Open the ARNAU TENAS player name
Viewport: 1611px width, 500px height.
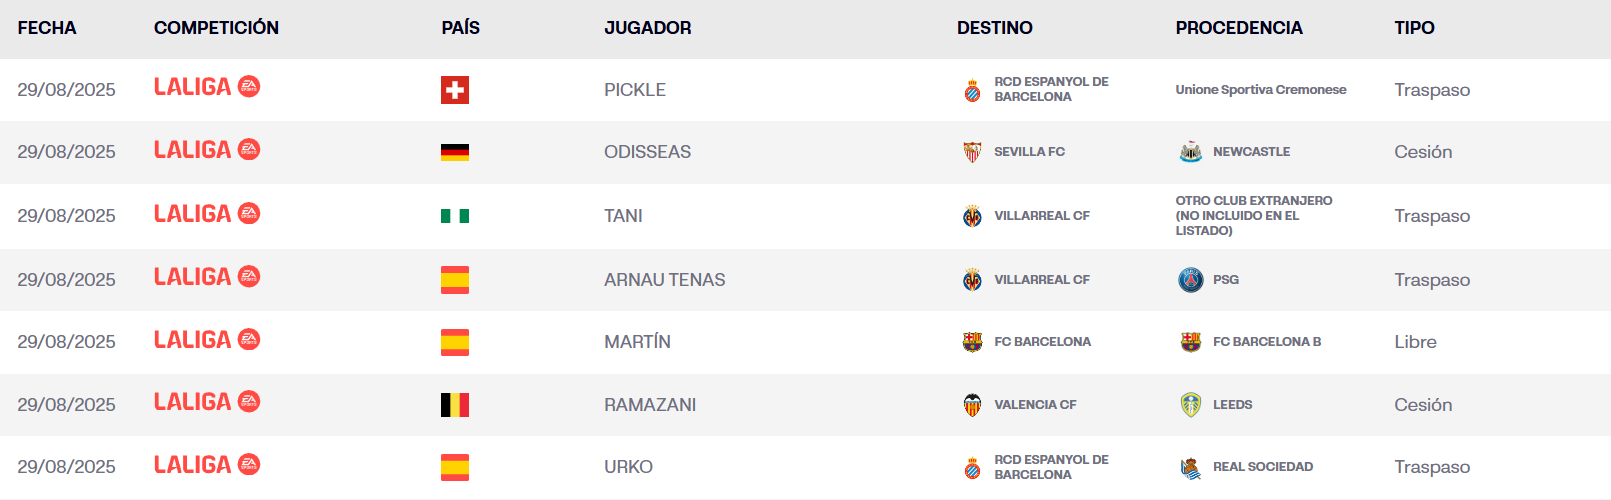[664, 280]
